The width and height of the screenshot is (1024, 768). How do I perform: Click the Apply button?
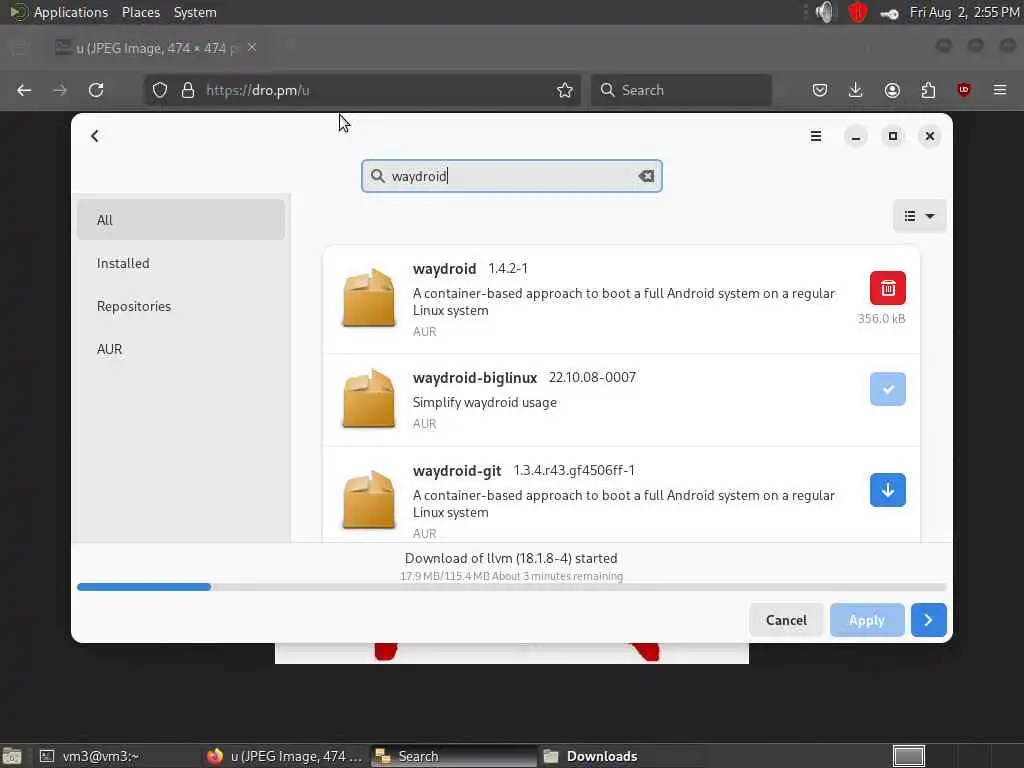pyautogui.click(x=867, y=620)
